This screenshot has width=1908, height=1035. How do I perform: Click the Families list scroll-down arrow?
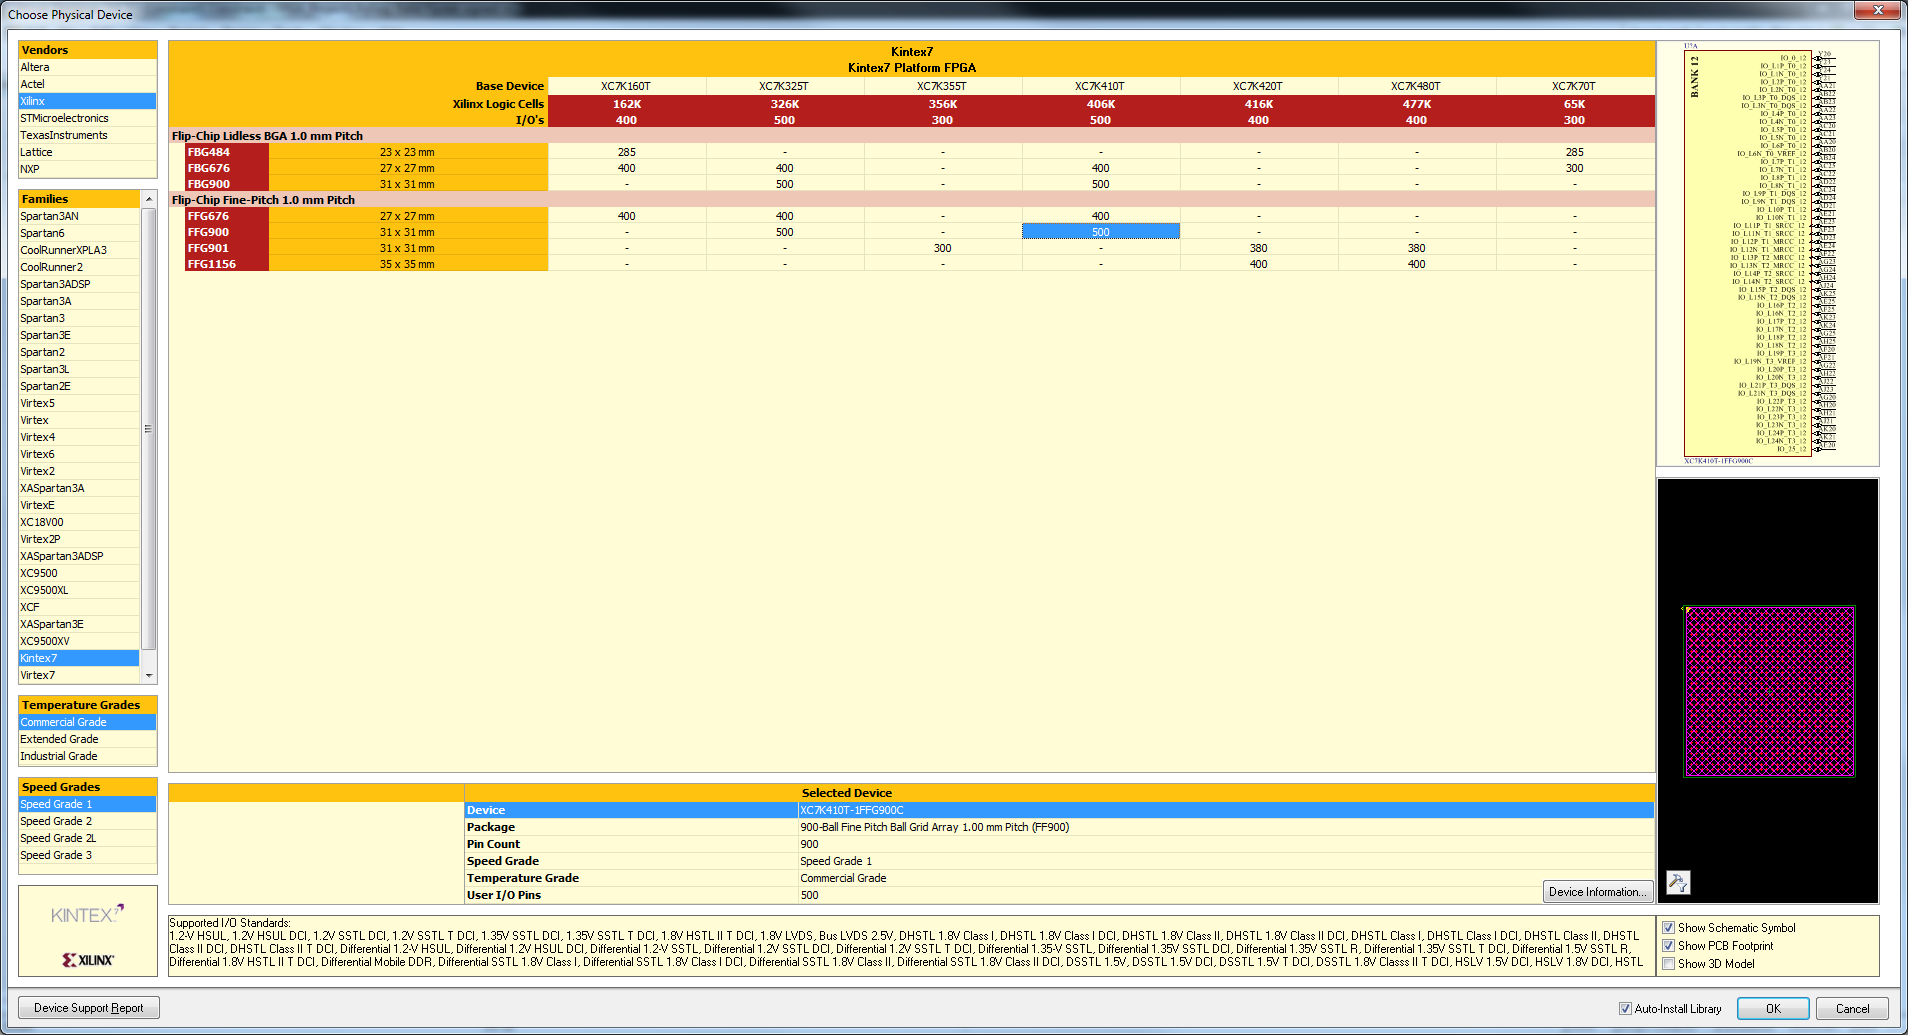pyautogui.click(x=149, y=676)
